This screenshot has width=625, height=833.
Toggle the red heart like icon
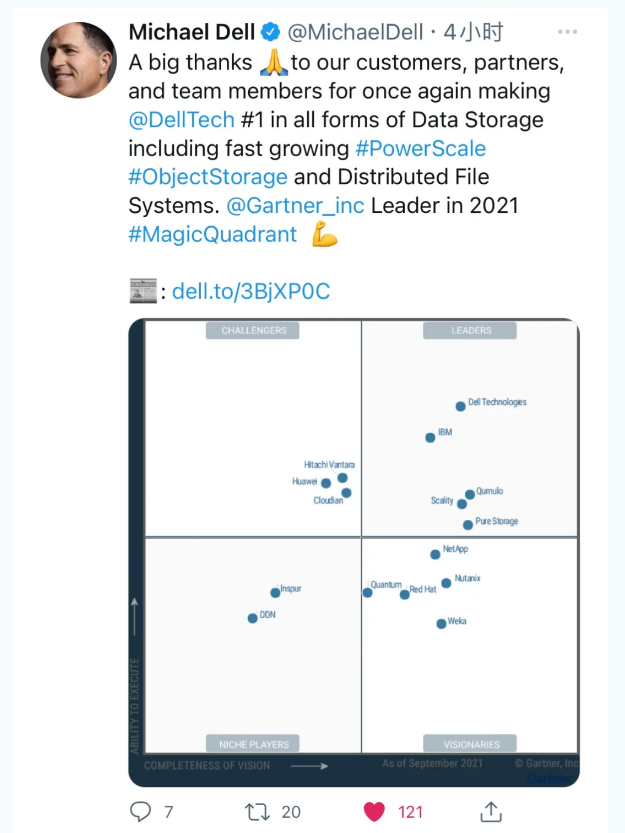click(374, 811)
